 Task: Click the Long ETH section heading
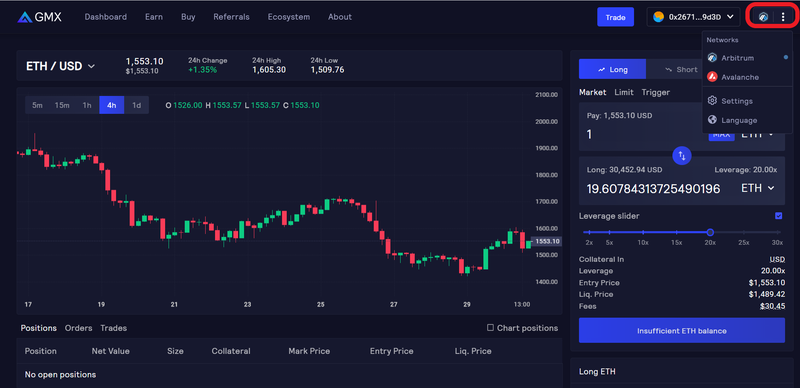point(597,372)
